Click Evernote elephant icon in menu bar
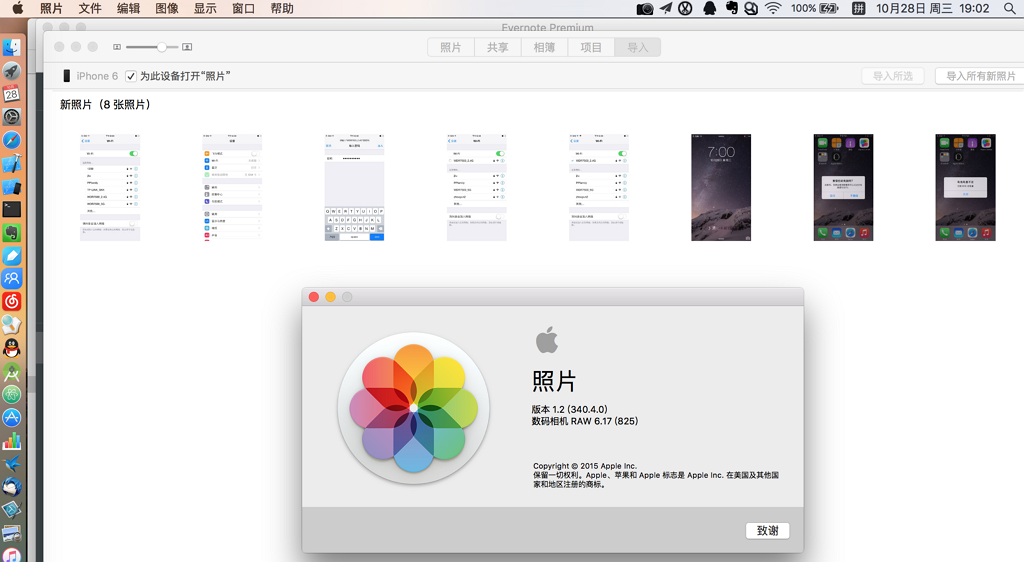Viewport: 1024px width, 562px height. click(x=731, y=8)
